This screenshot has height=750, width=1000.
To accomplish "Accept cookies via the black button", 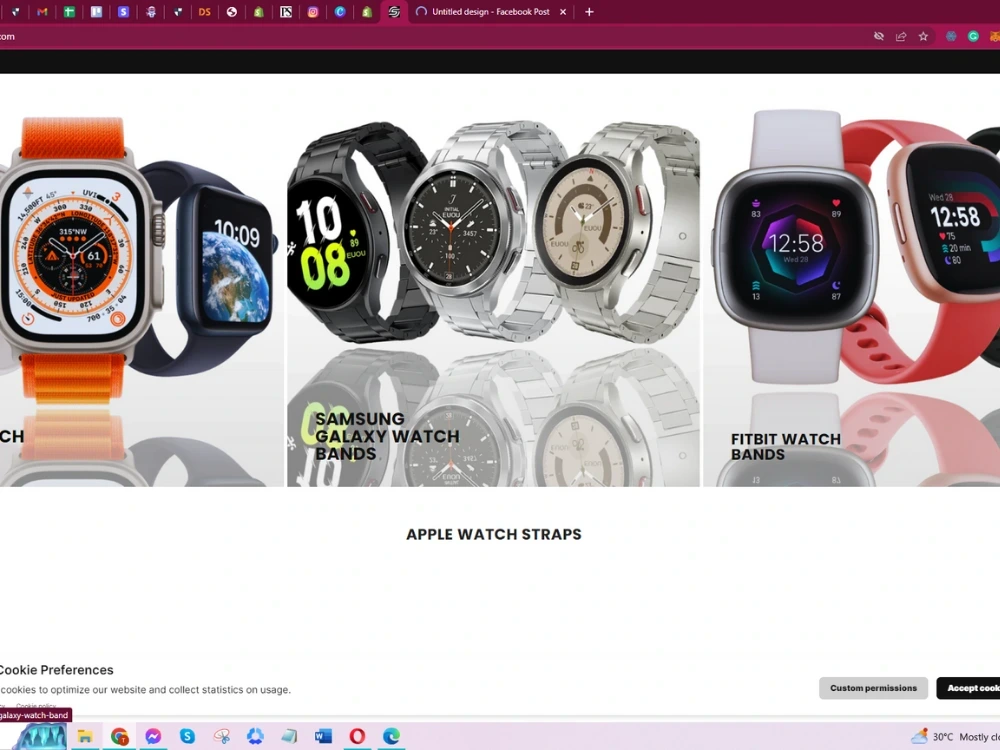I will (x=968, y=688).
